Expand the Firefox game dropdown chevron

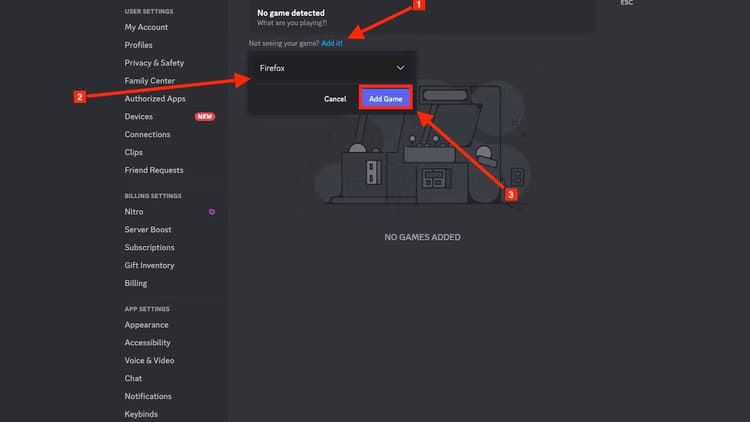coord(400,68)
